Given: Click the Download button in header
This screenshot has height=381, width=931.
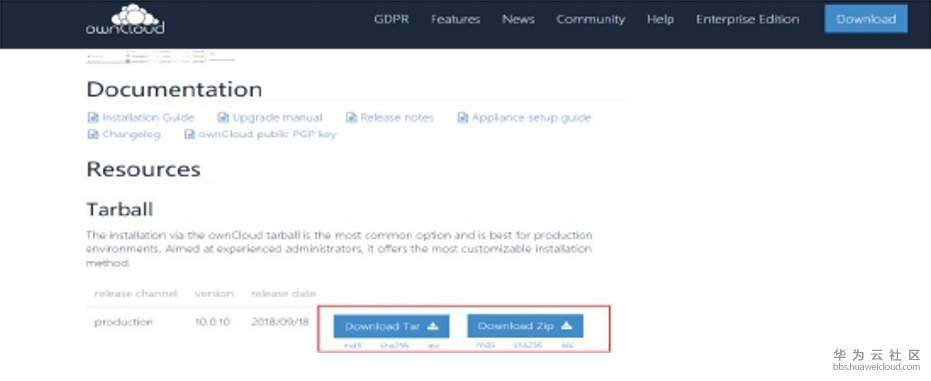Looking at the screenshot, I should coord(866,19).
